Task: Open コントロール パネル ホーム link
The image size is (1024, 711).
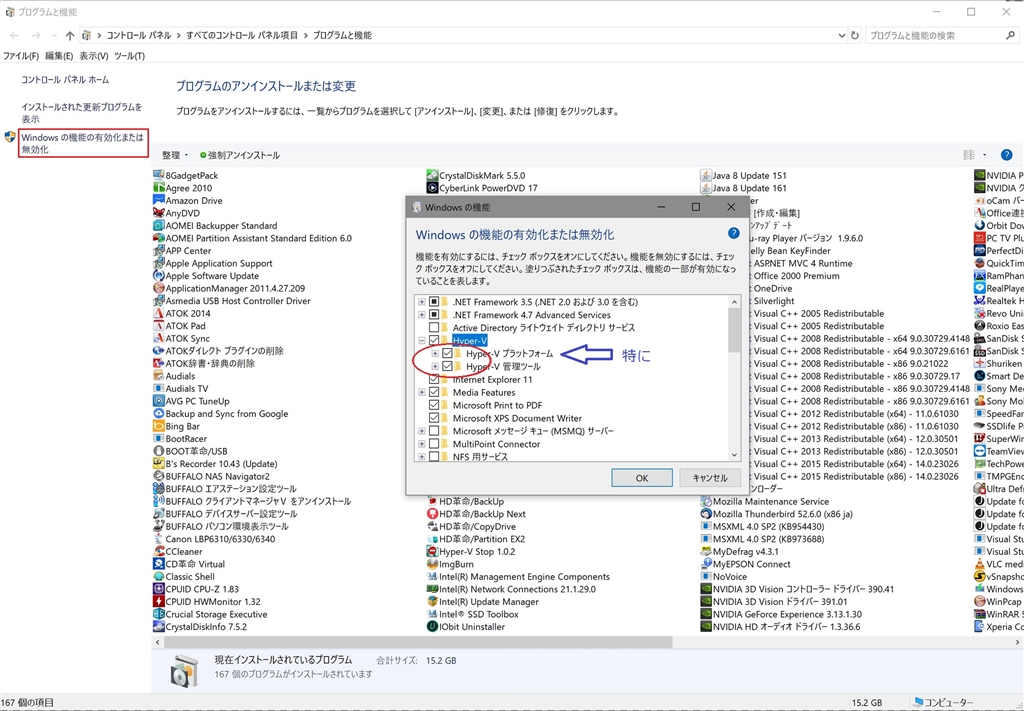Action: [65, 80]
